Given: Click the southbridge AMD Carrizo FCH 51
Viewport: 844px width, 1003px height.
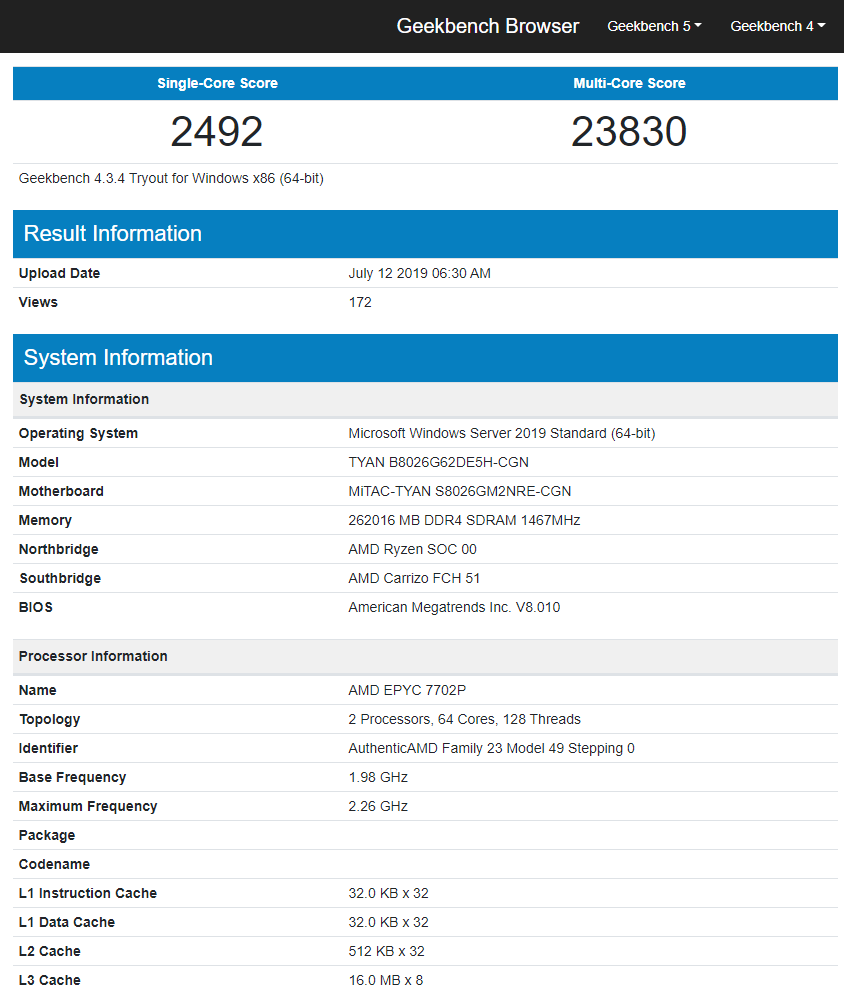Looking at the screenshot, I should [414, 578].
